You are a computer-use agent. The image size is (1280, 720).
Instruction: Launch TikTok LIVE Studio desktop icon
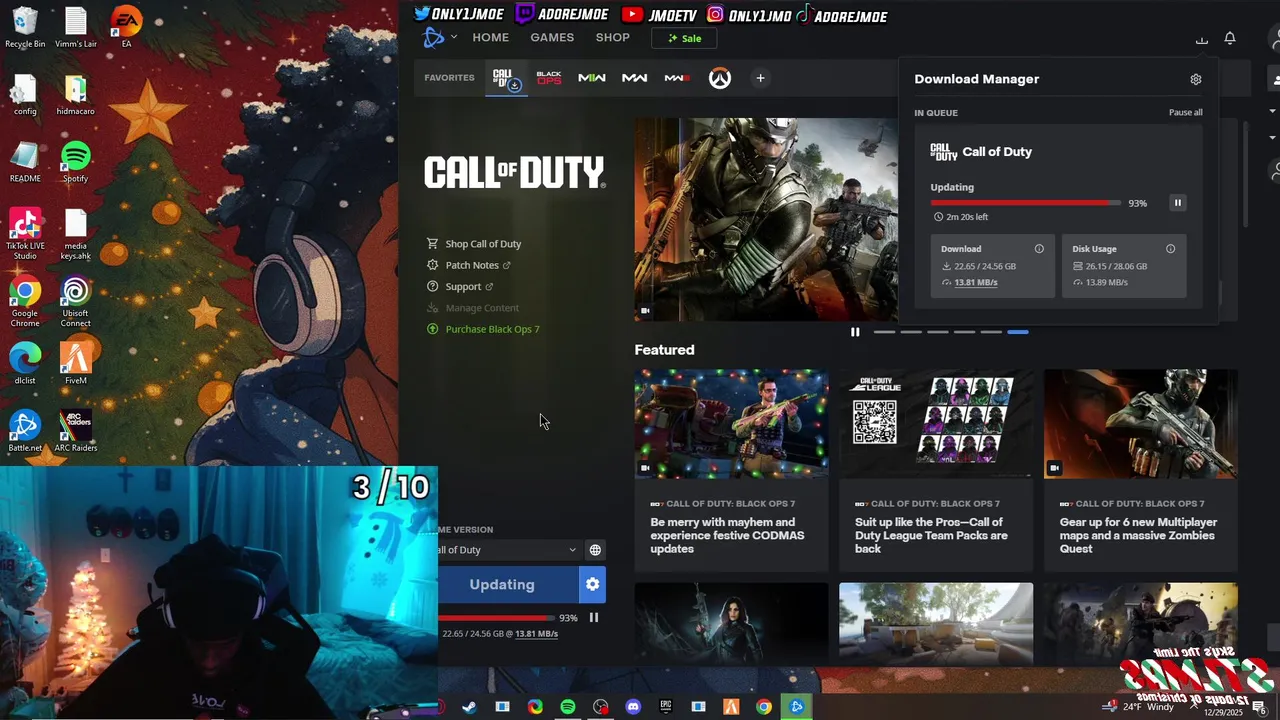click(x=25, y=235)
